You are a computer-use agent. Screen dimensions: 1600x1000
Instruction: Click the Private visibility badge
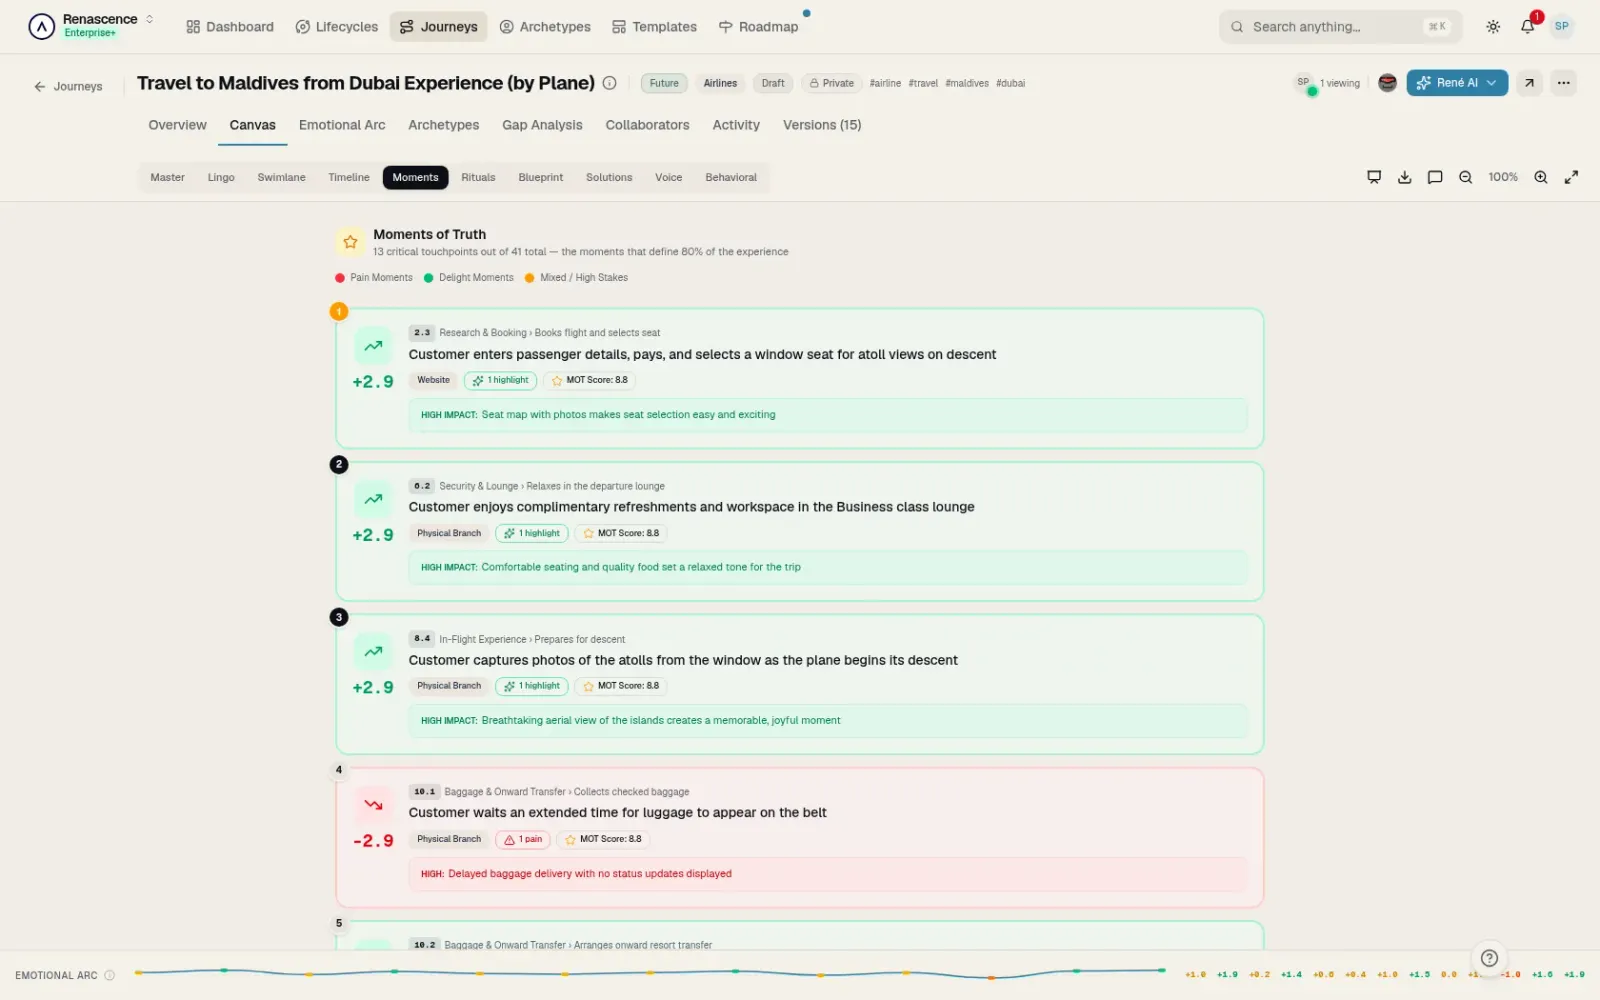pyautogui.click(x=832, y=83)
